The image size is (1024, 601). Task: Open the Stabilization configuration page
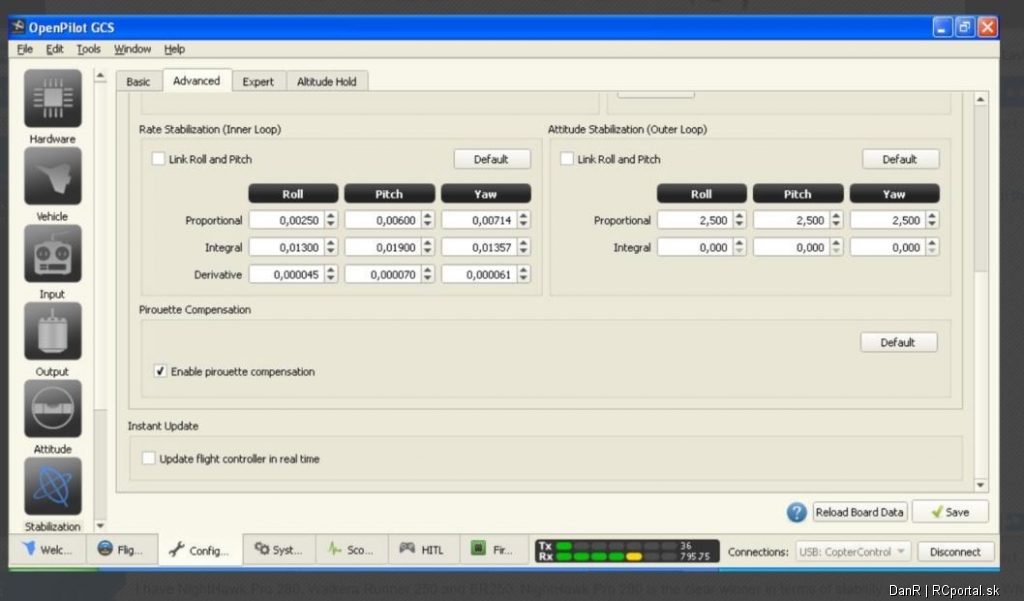click(53, 486)
